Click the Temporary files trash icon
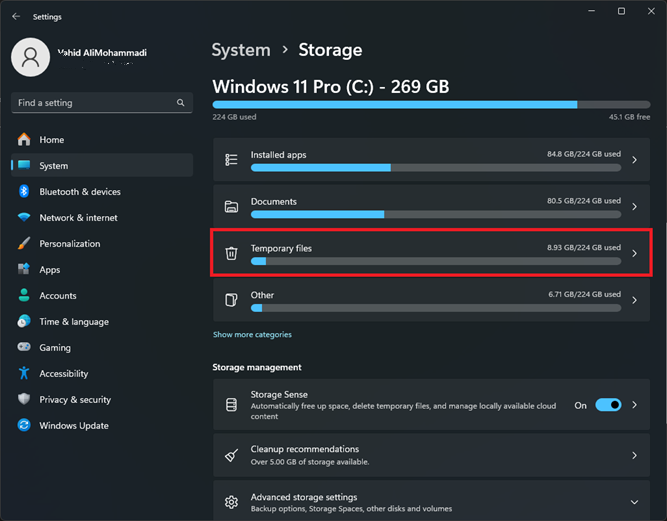667x521 pixels. (x=231, y=253)
